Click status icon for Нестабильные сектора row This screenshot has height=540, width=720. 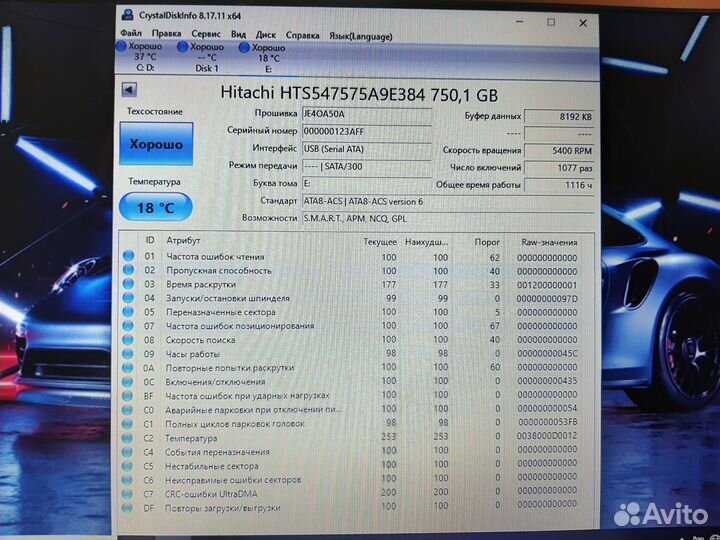pyautogui.click(x=128, y=466)
